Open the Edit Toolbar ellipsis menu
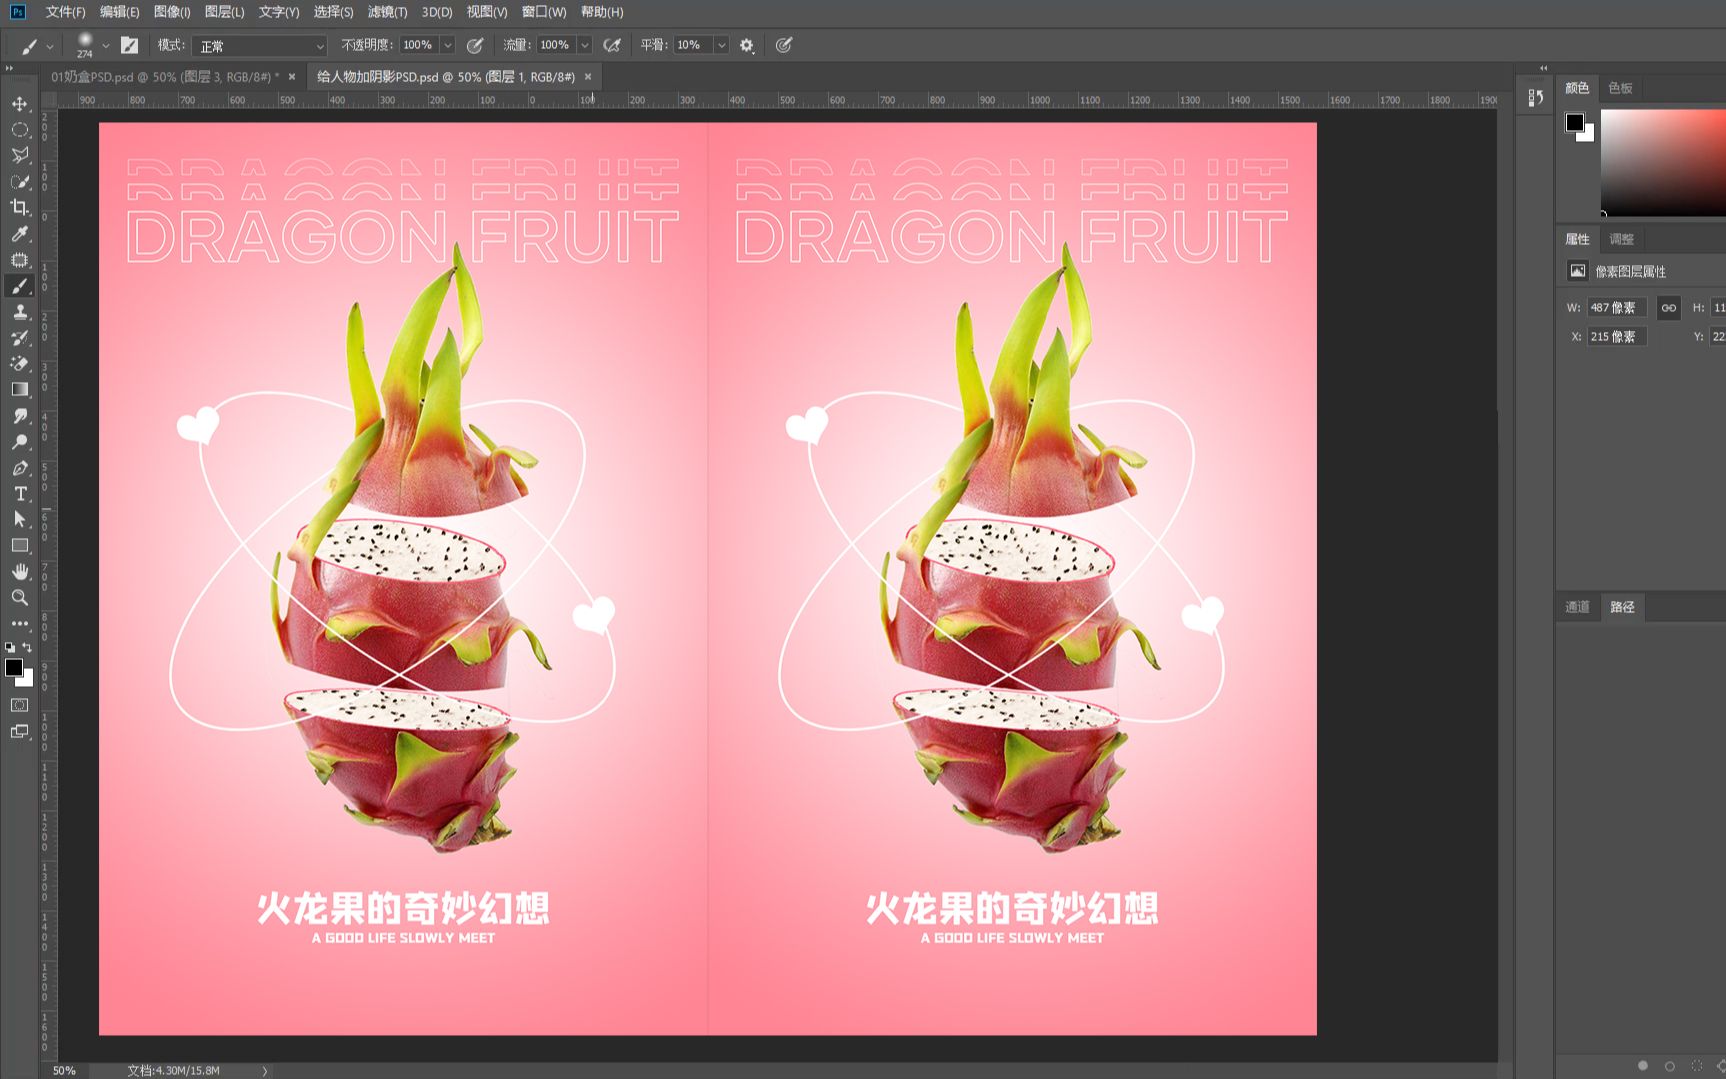This screenshot has width=1726, height=1079. click(20, 624)
